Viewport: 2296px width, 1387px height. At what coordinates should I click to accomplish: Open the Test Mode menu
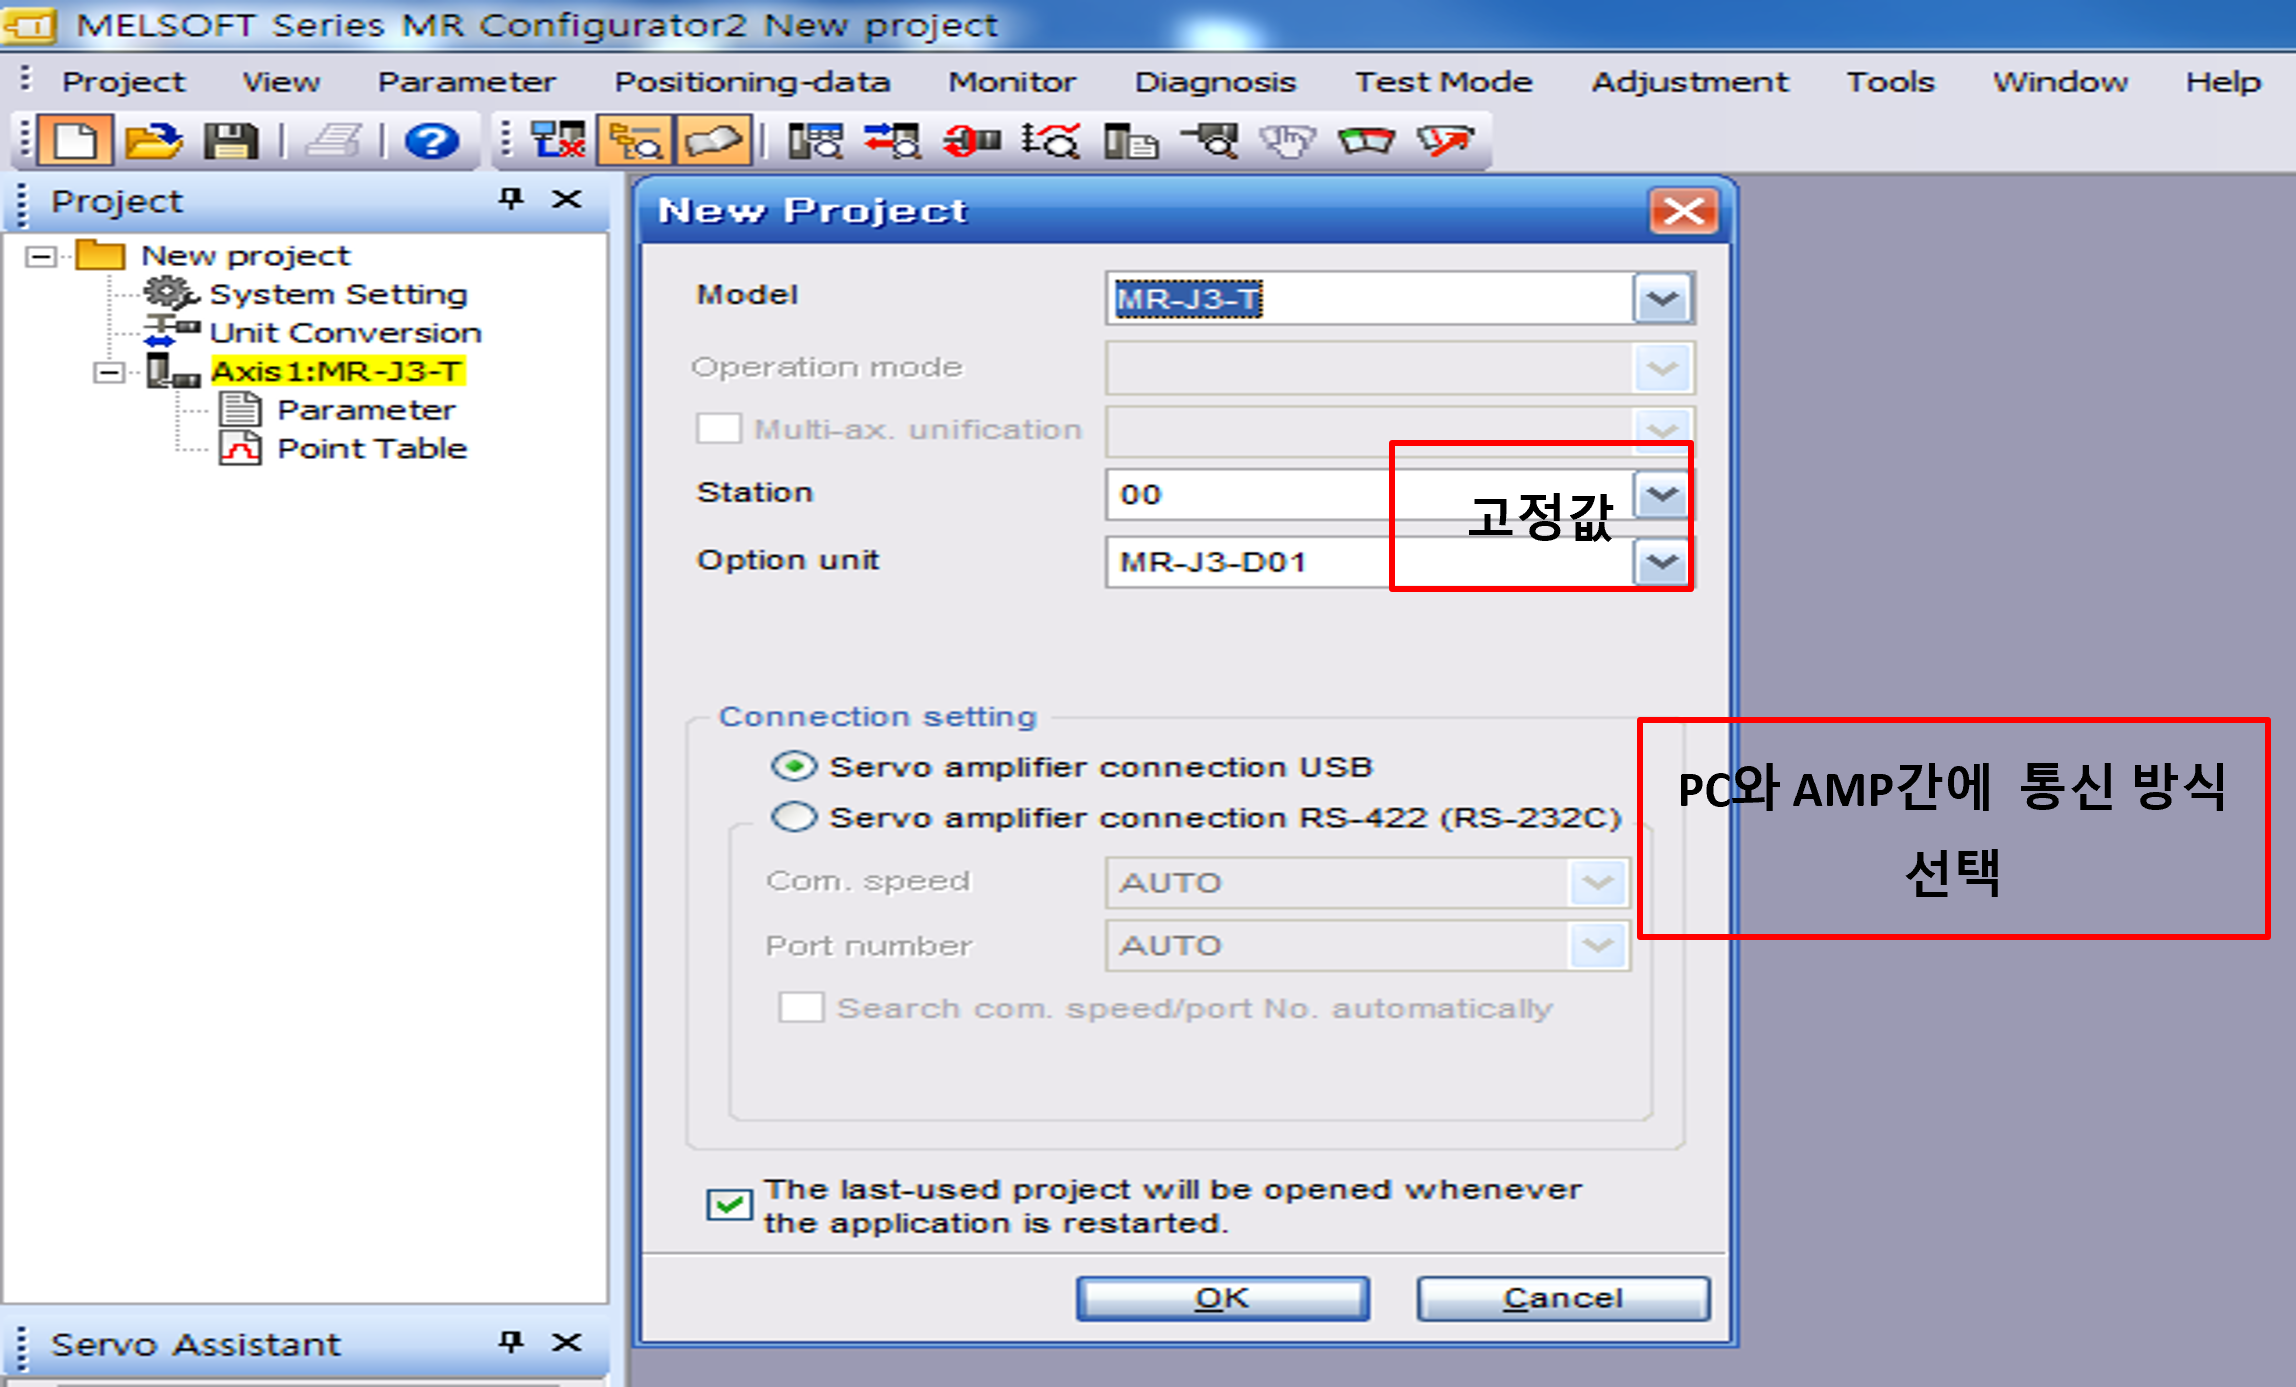(1443, 82)
